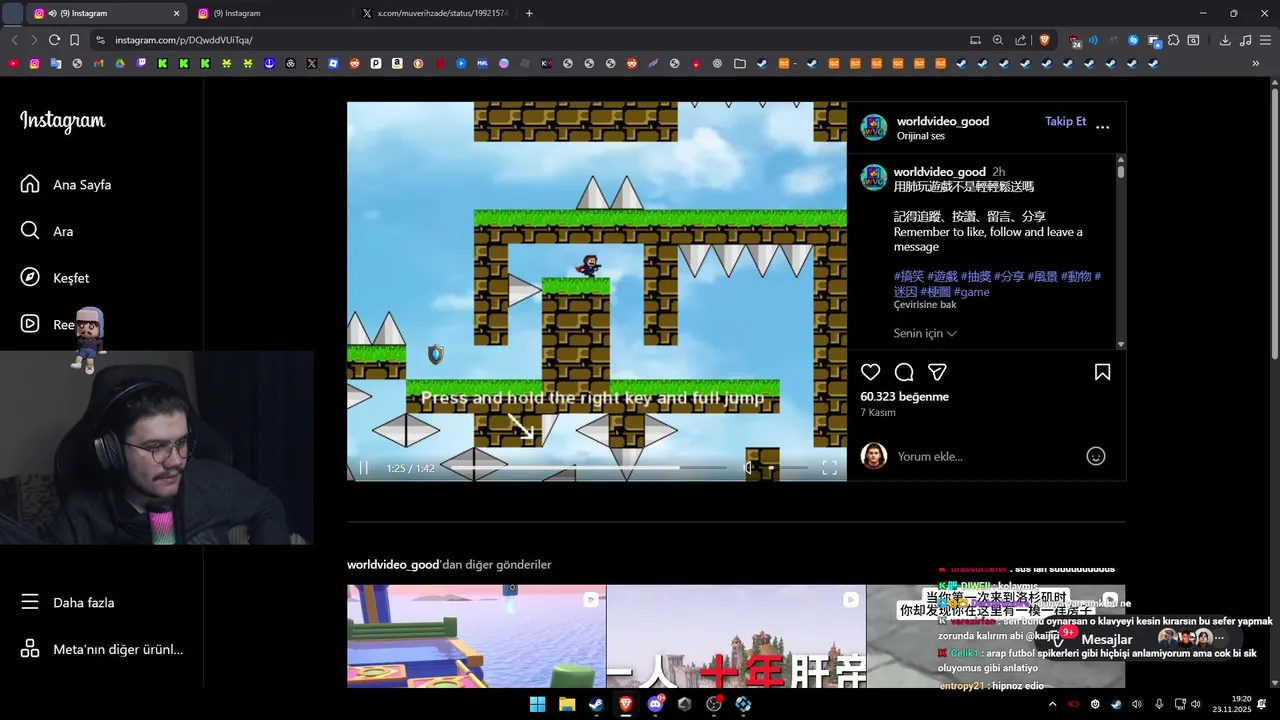The height and width of the screenshot is (720, 1280).
Task: Open Meta'nın diğer ürünleri menu
Action: (101, 649)
